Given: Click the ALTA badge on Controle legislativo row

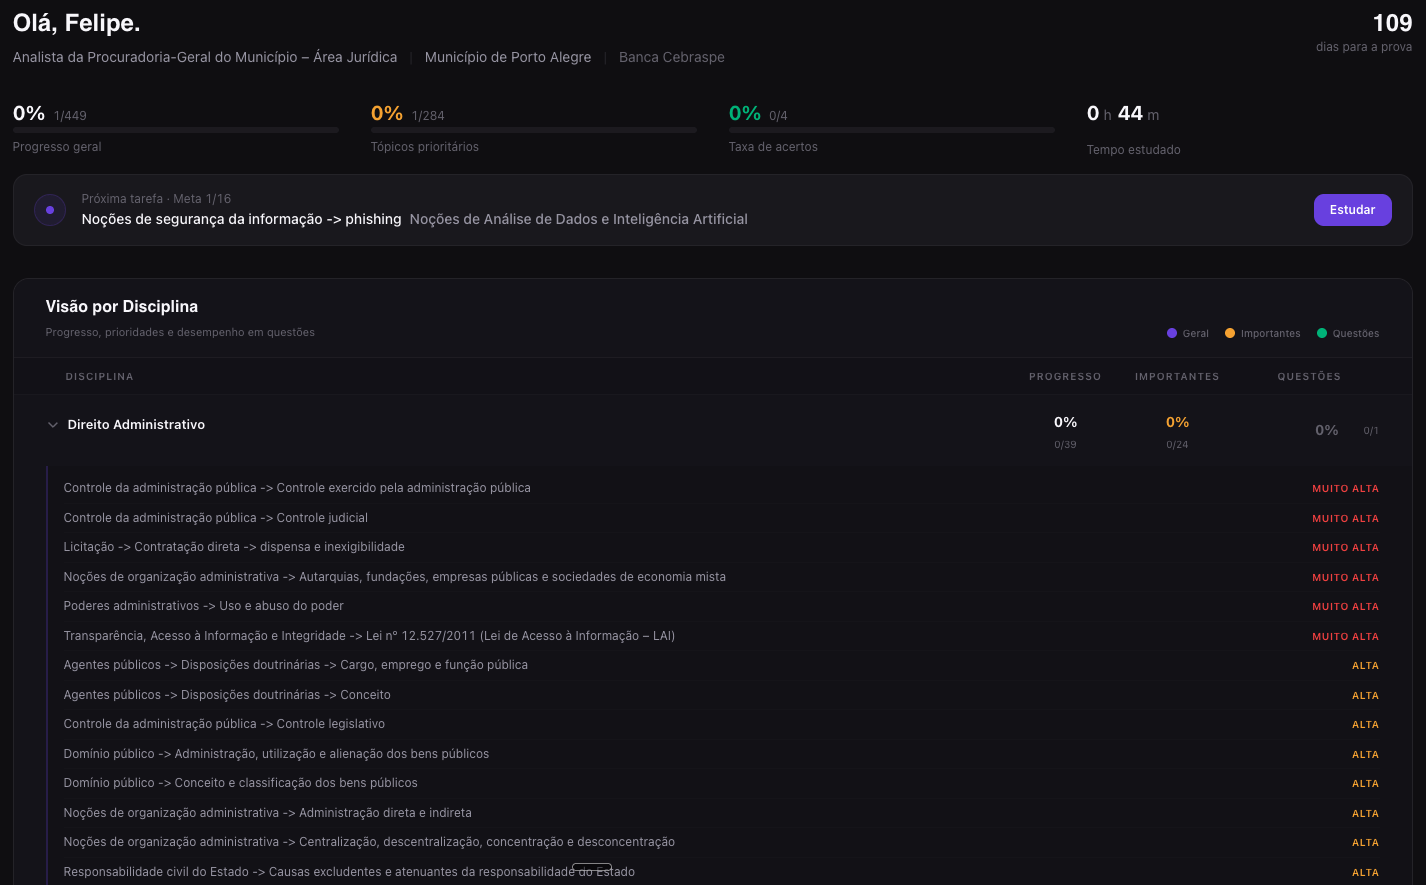Looking at the screenshot, I should tap(1365, 724).
